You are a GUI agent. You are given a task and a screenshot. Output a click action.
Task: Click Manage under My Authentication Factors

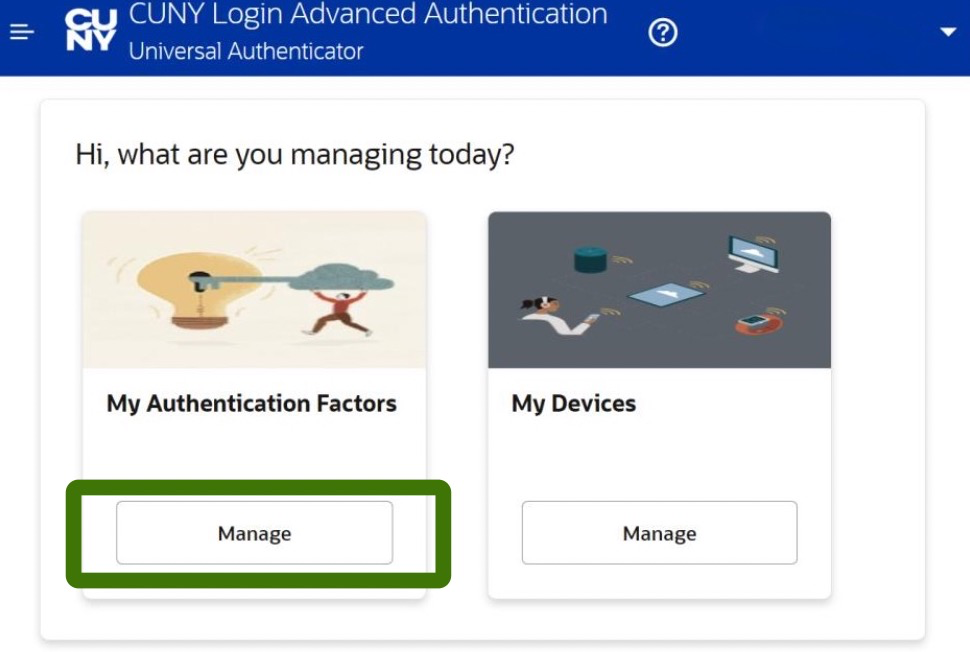(x=254, y=533)
